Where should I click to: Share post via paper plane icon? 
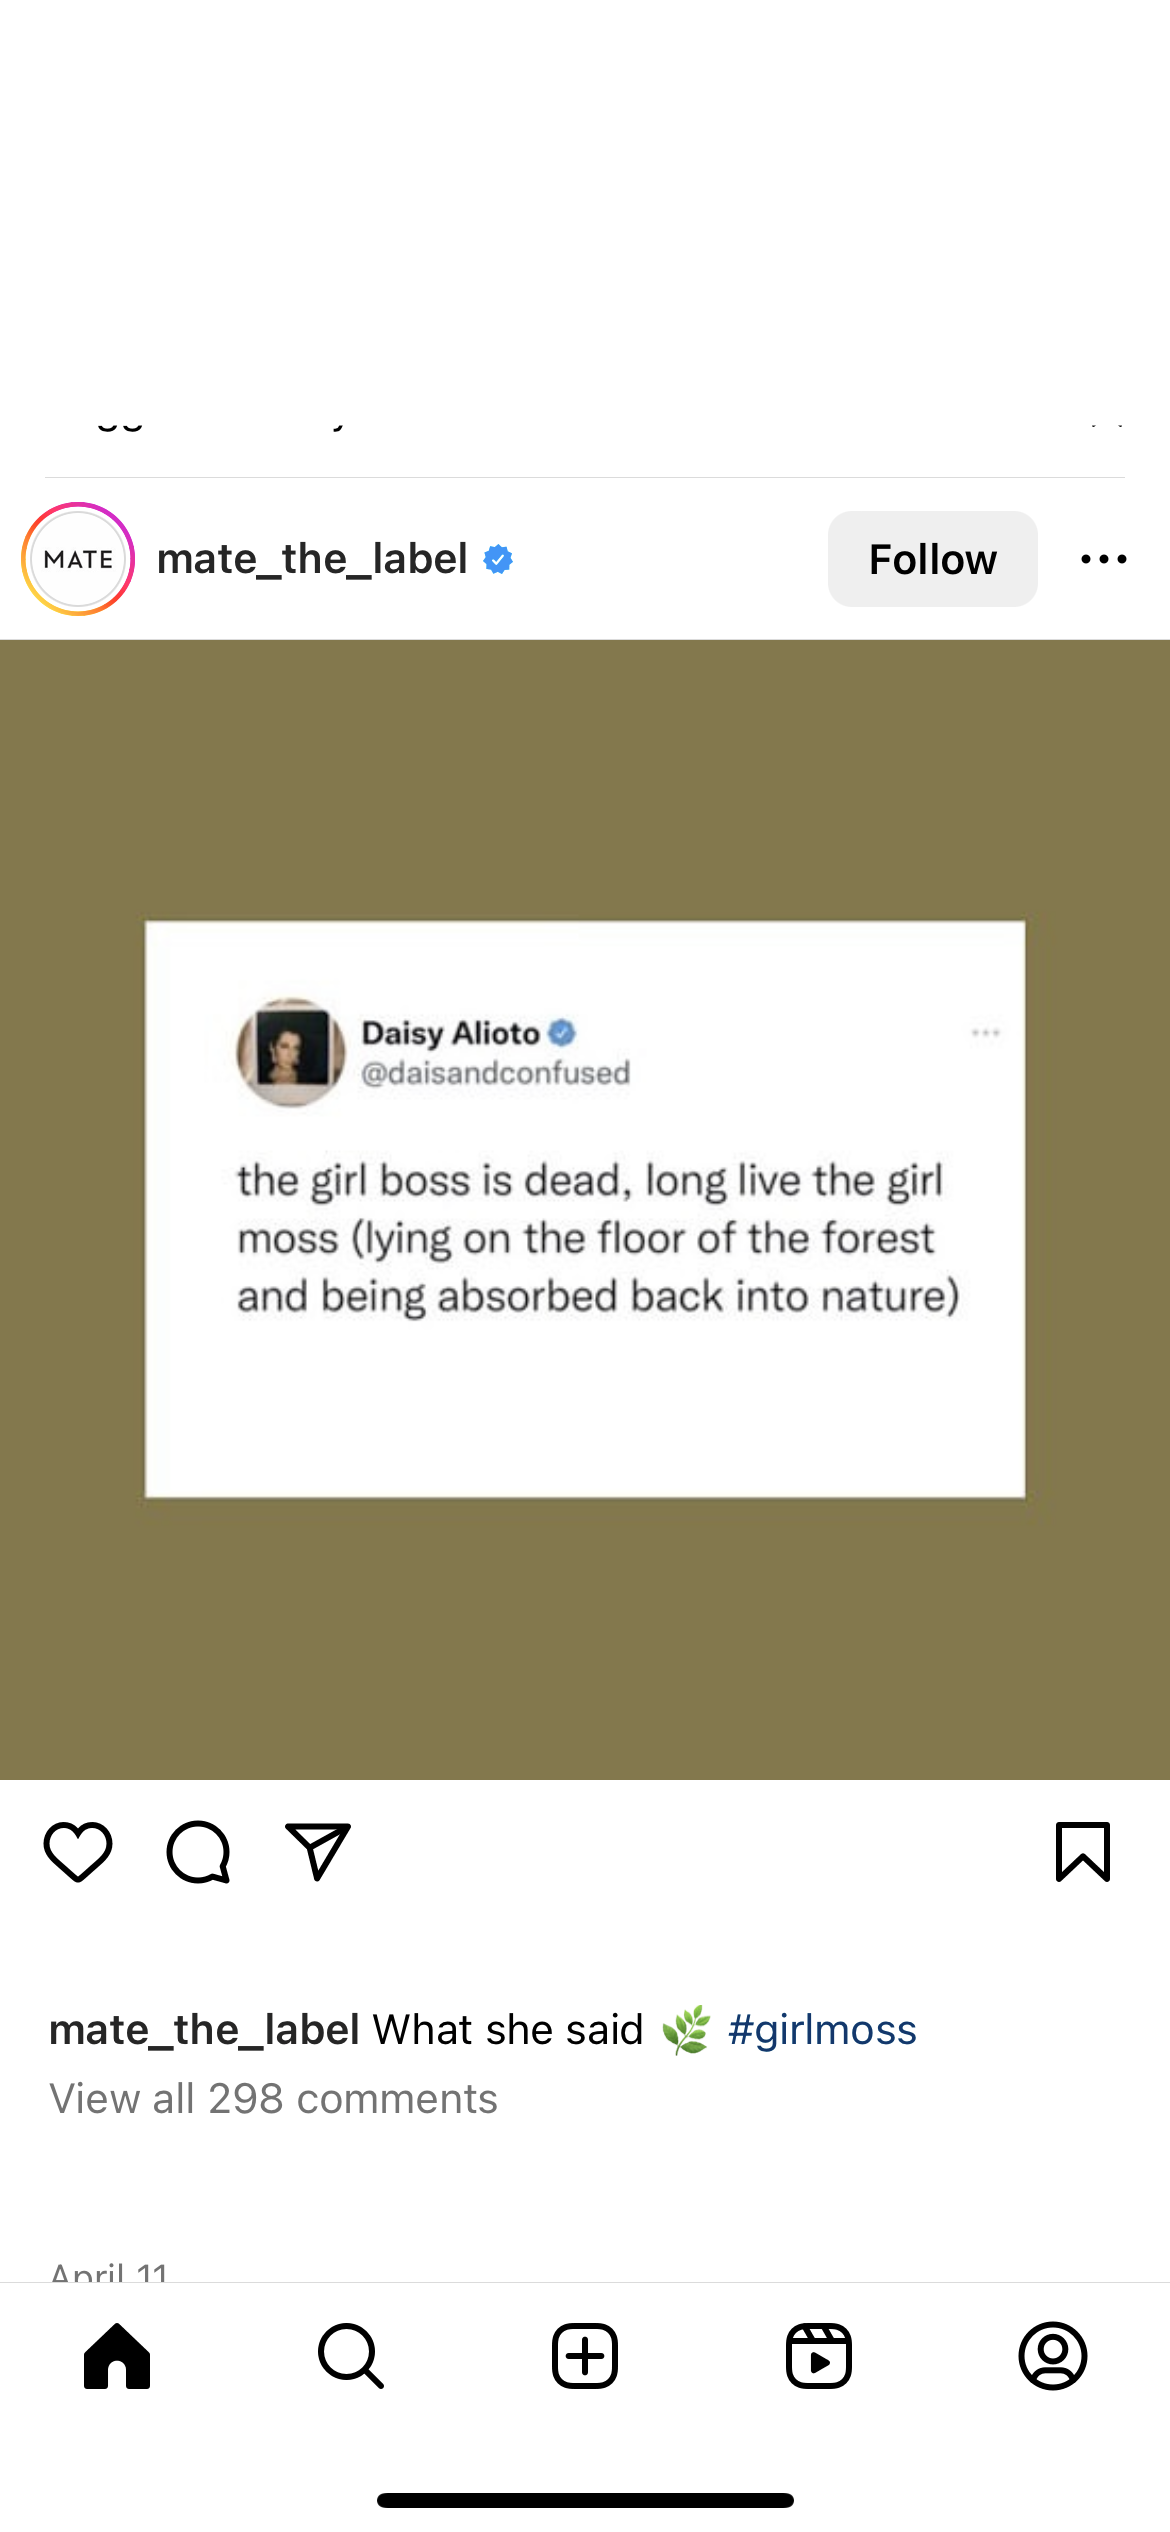click(318, 1851)
